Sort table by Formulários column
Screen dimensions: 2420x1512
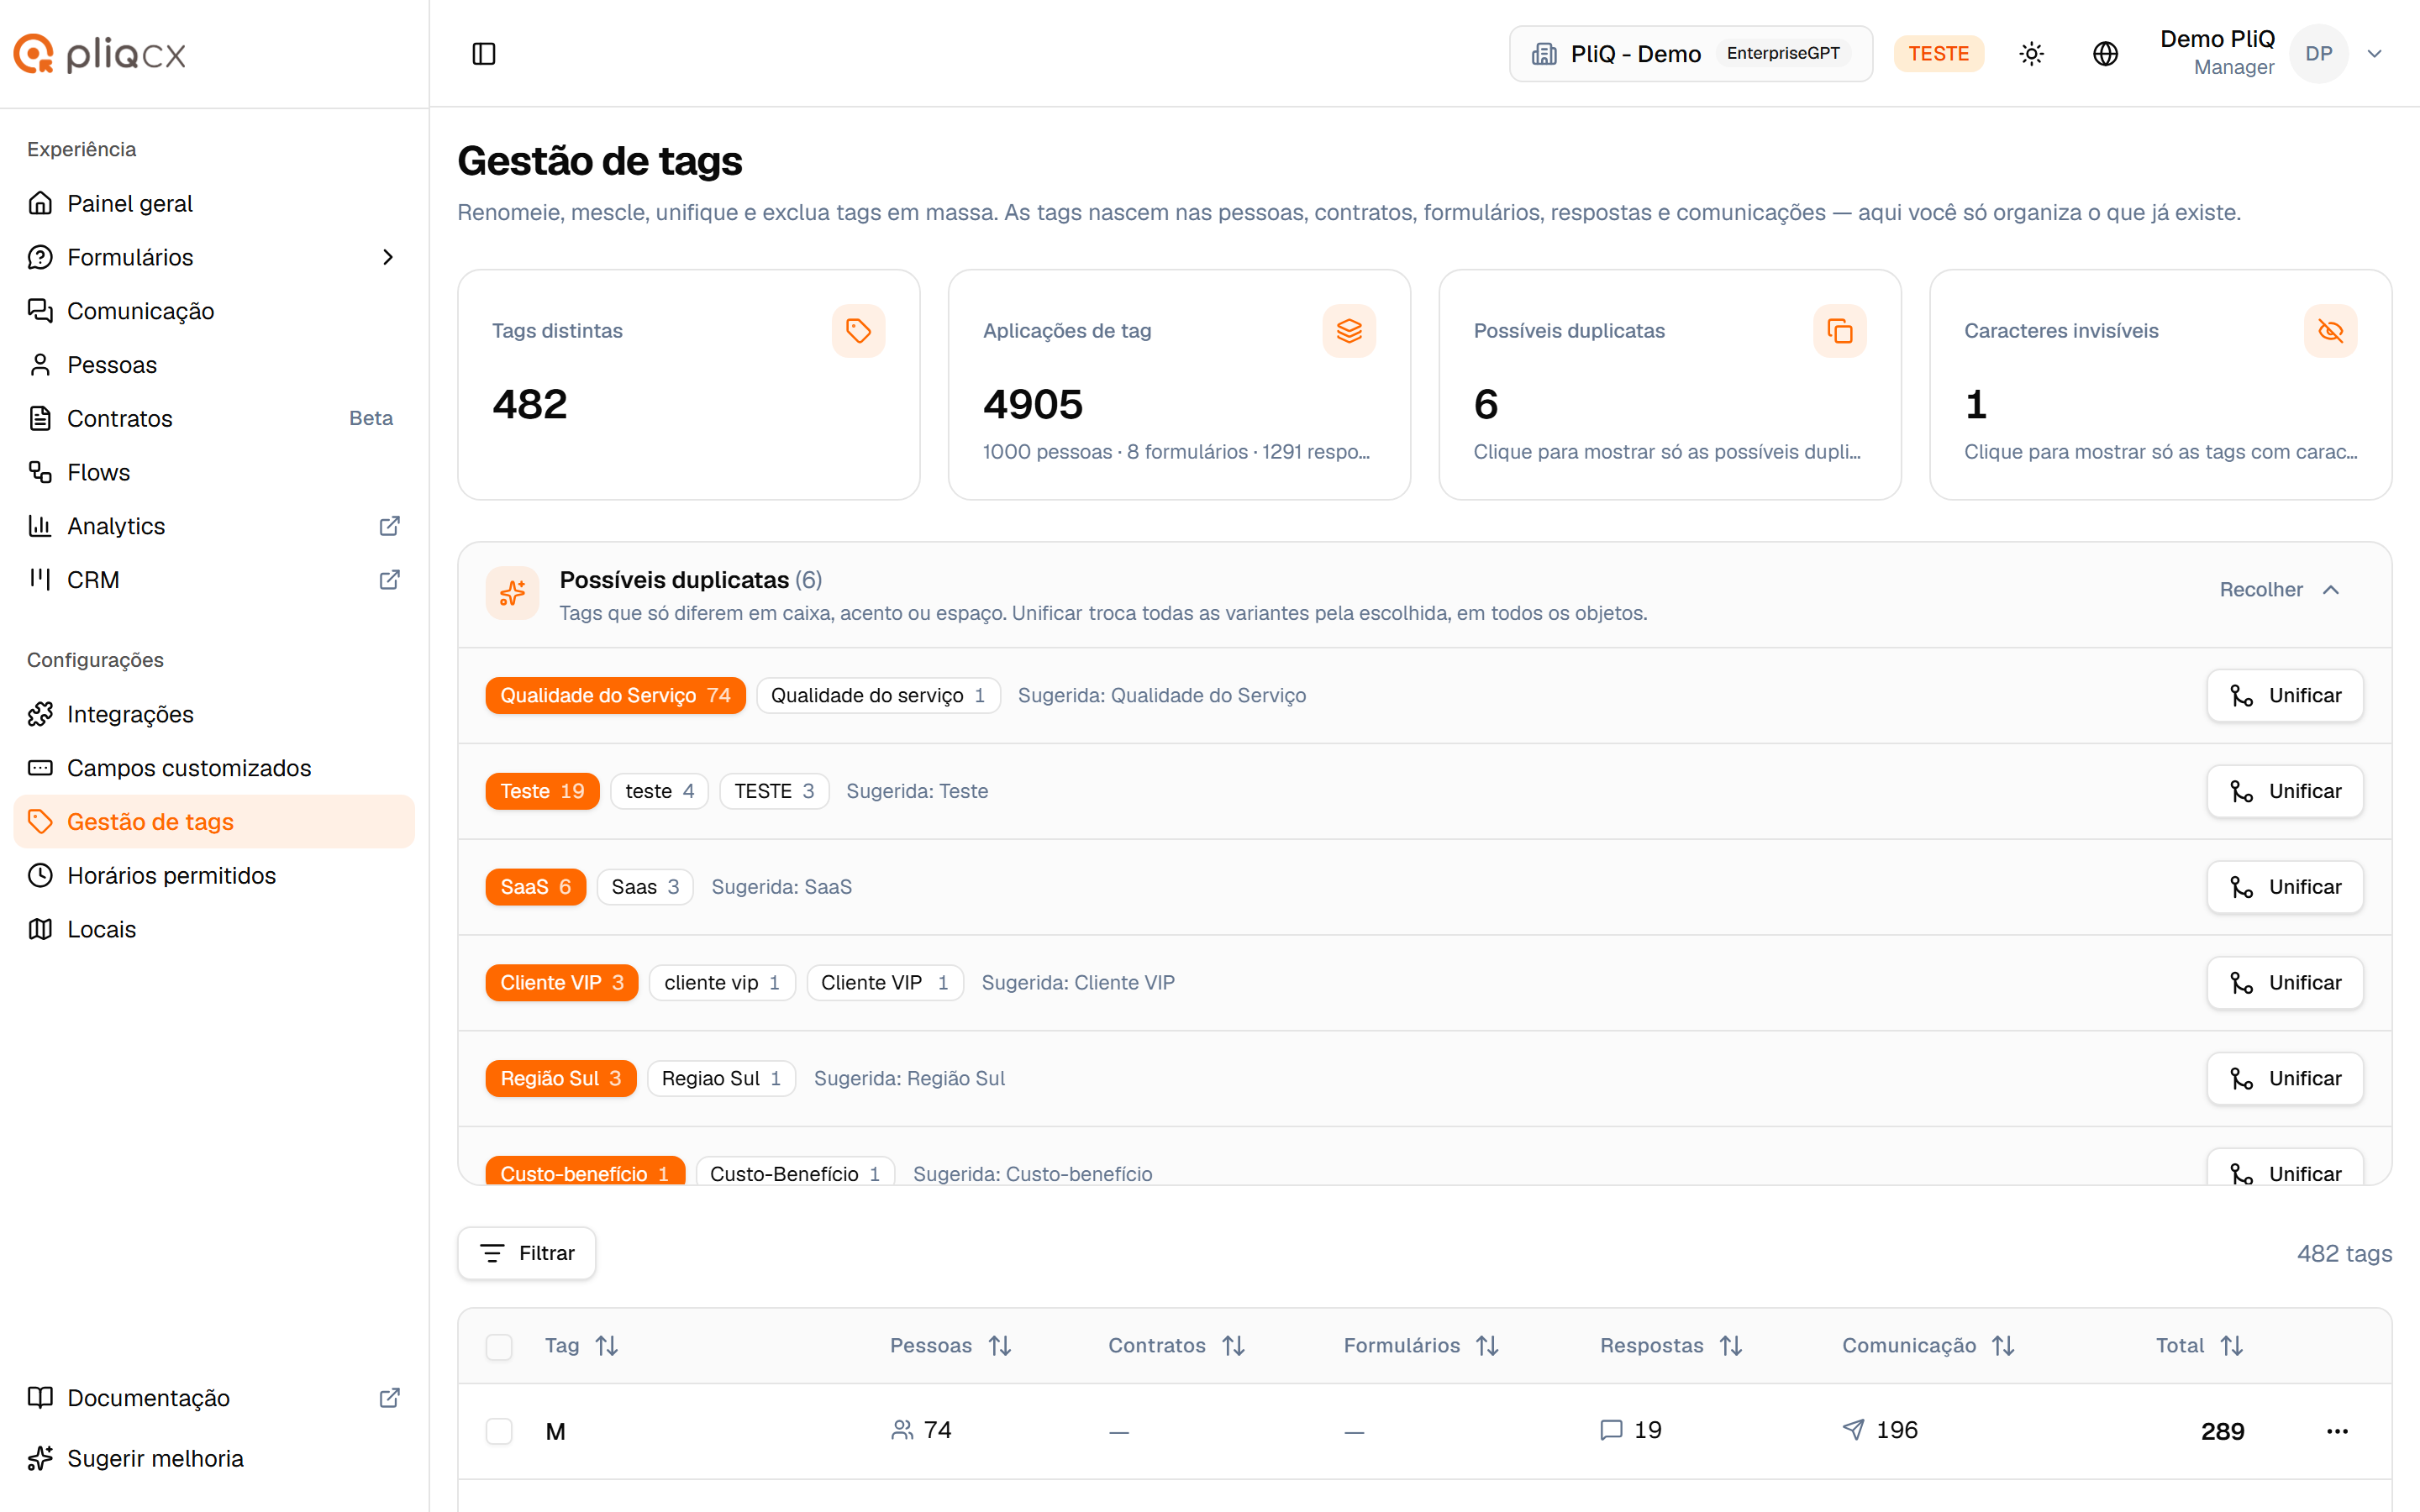1487,1346
